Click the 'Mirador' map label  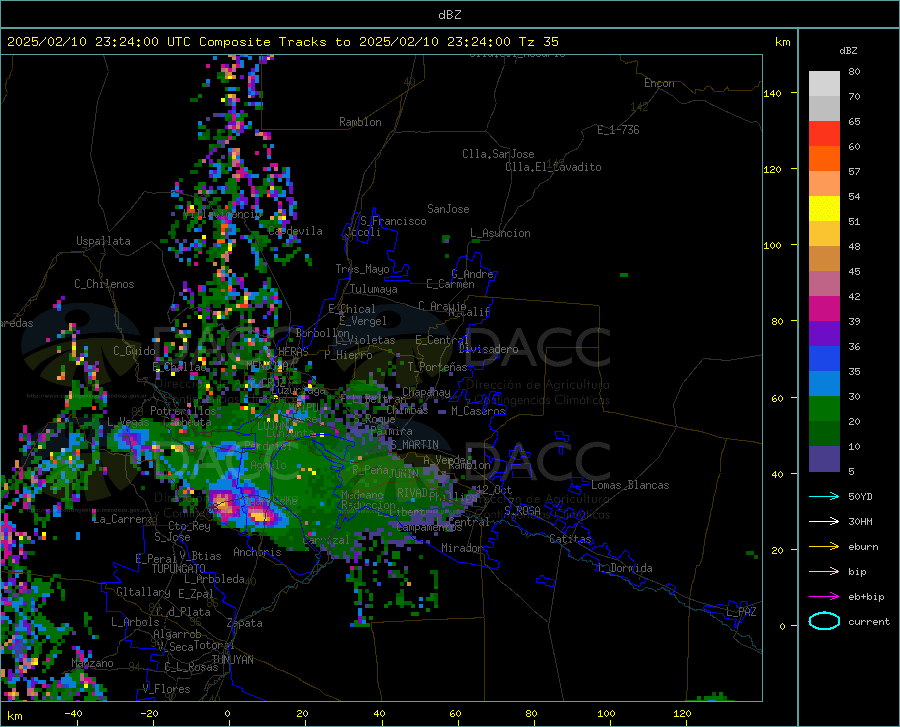tap(461, 548)
